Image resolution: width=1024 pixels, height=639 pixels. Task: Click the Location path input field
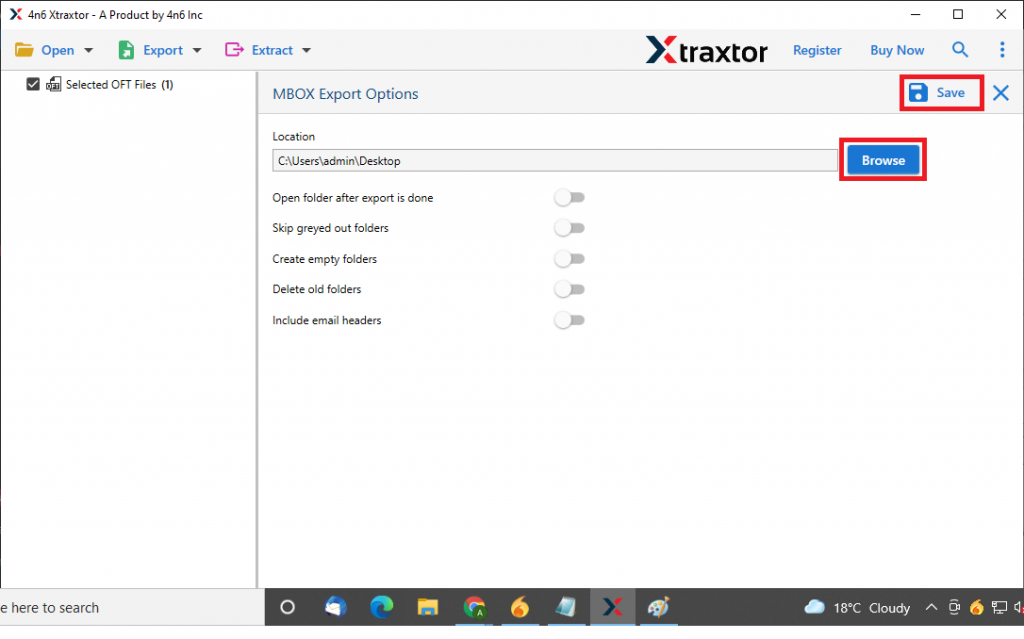pos(555,159)
